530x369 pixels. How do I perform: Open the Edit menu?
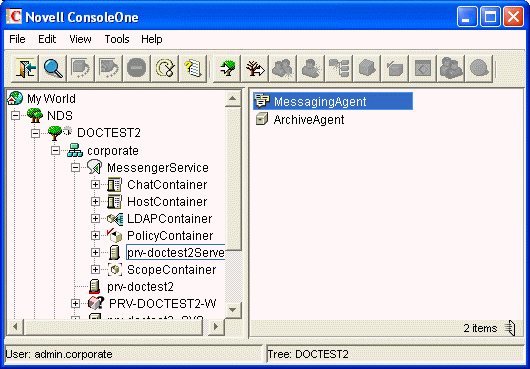[x=47, y=39]
